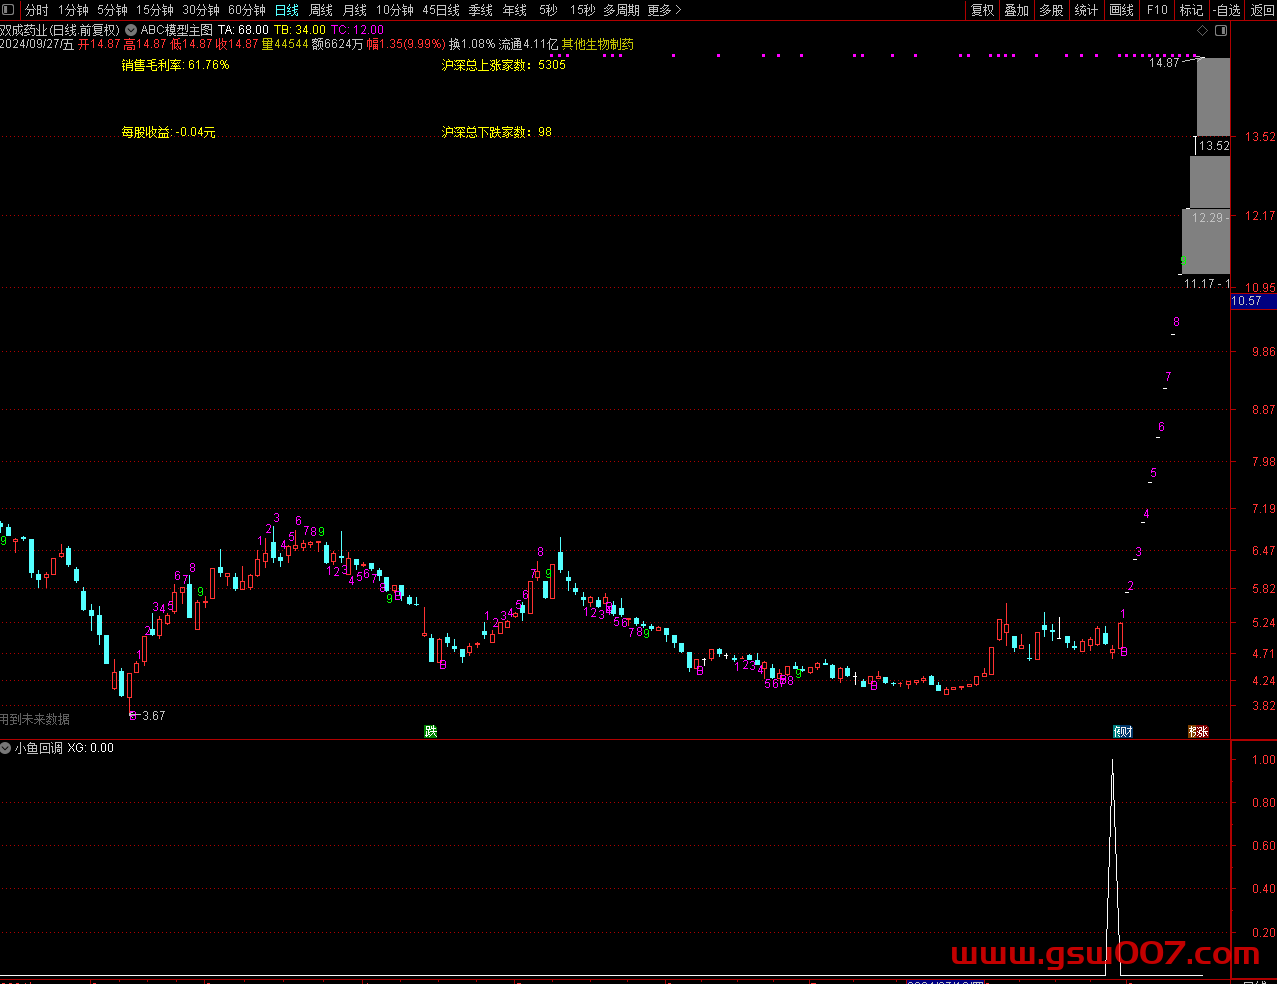Open the dropdown arrow before ABC模型主图
1277x984 pixels.
[x=131, y=31]
